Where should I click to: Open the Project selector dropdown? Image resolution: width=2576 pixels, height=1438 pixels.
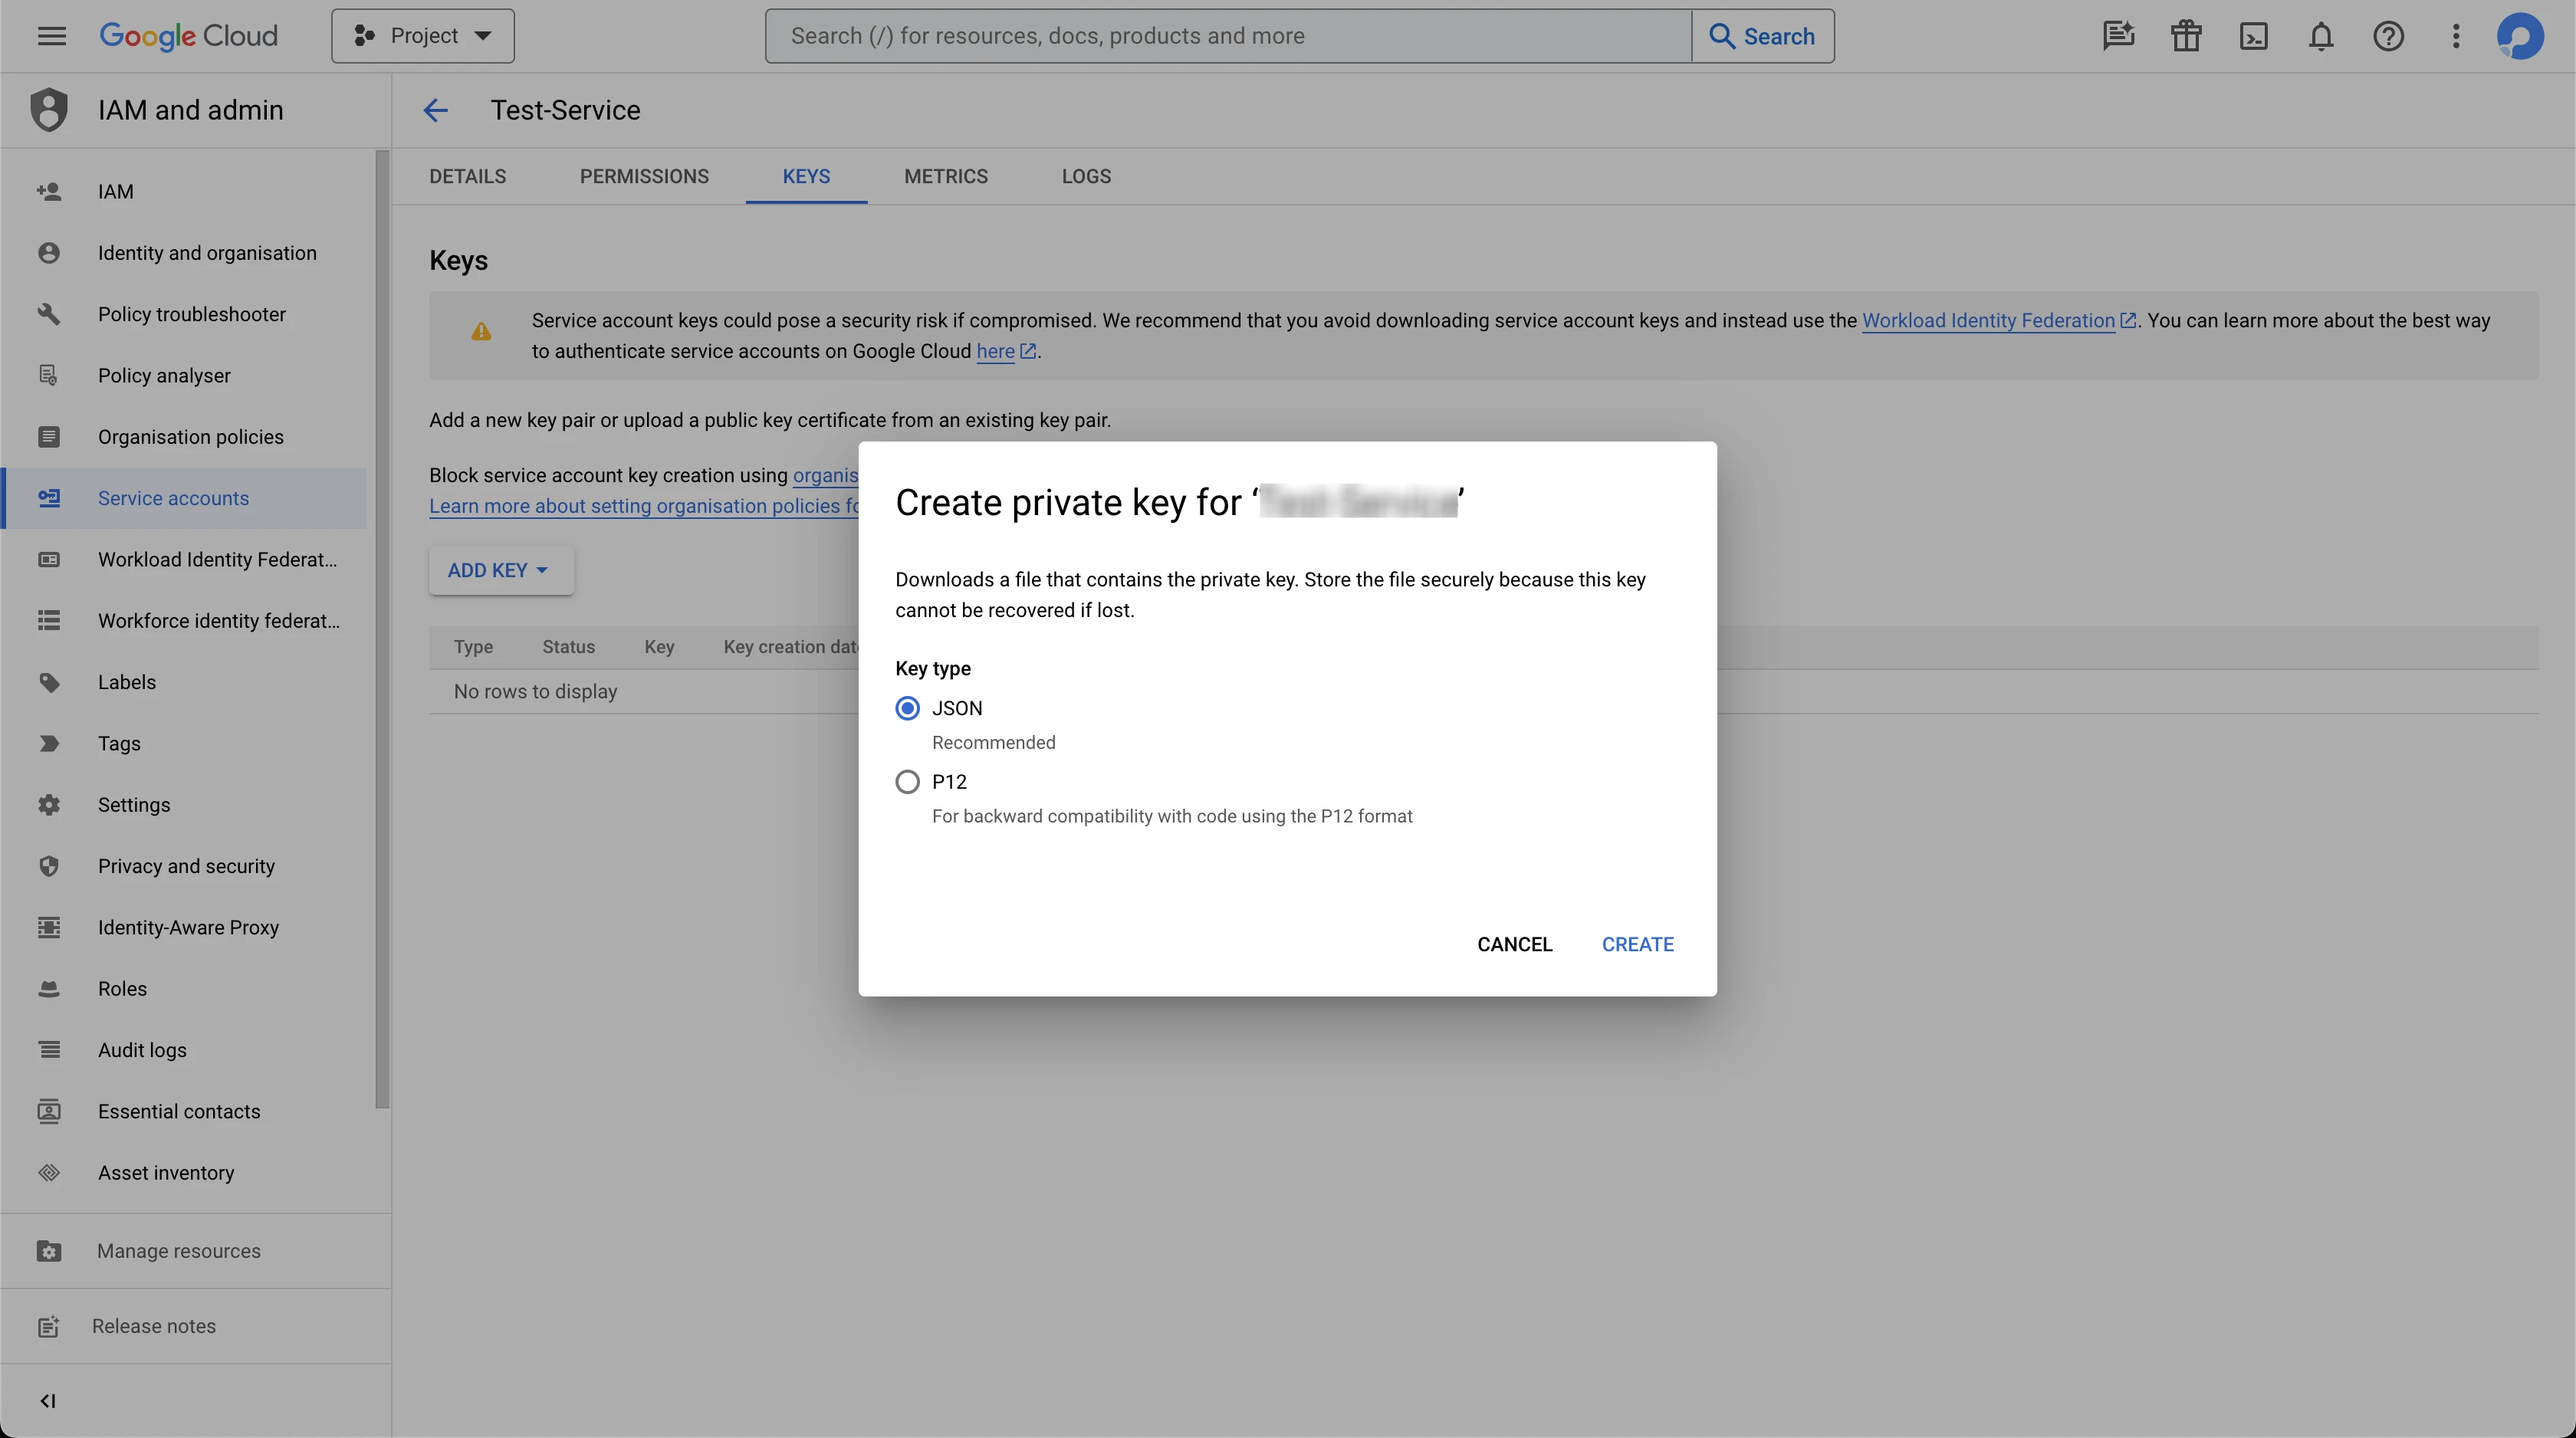423,36
